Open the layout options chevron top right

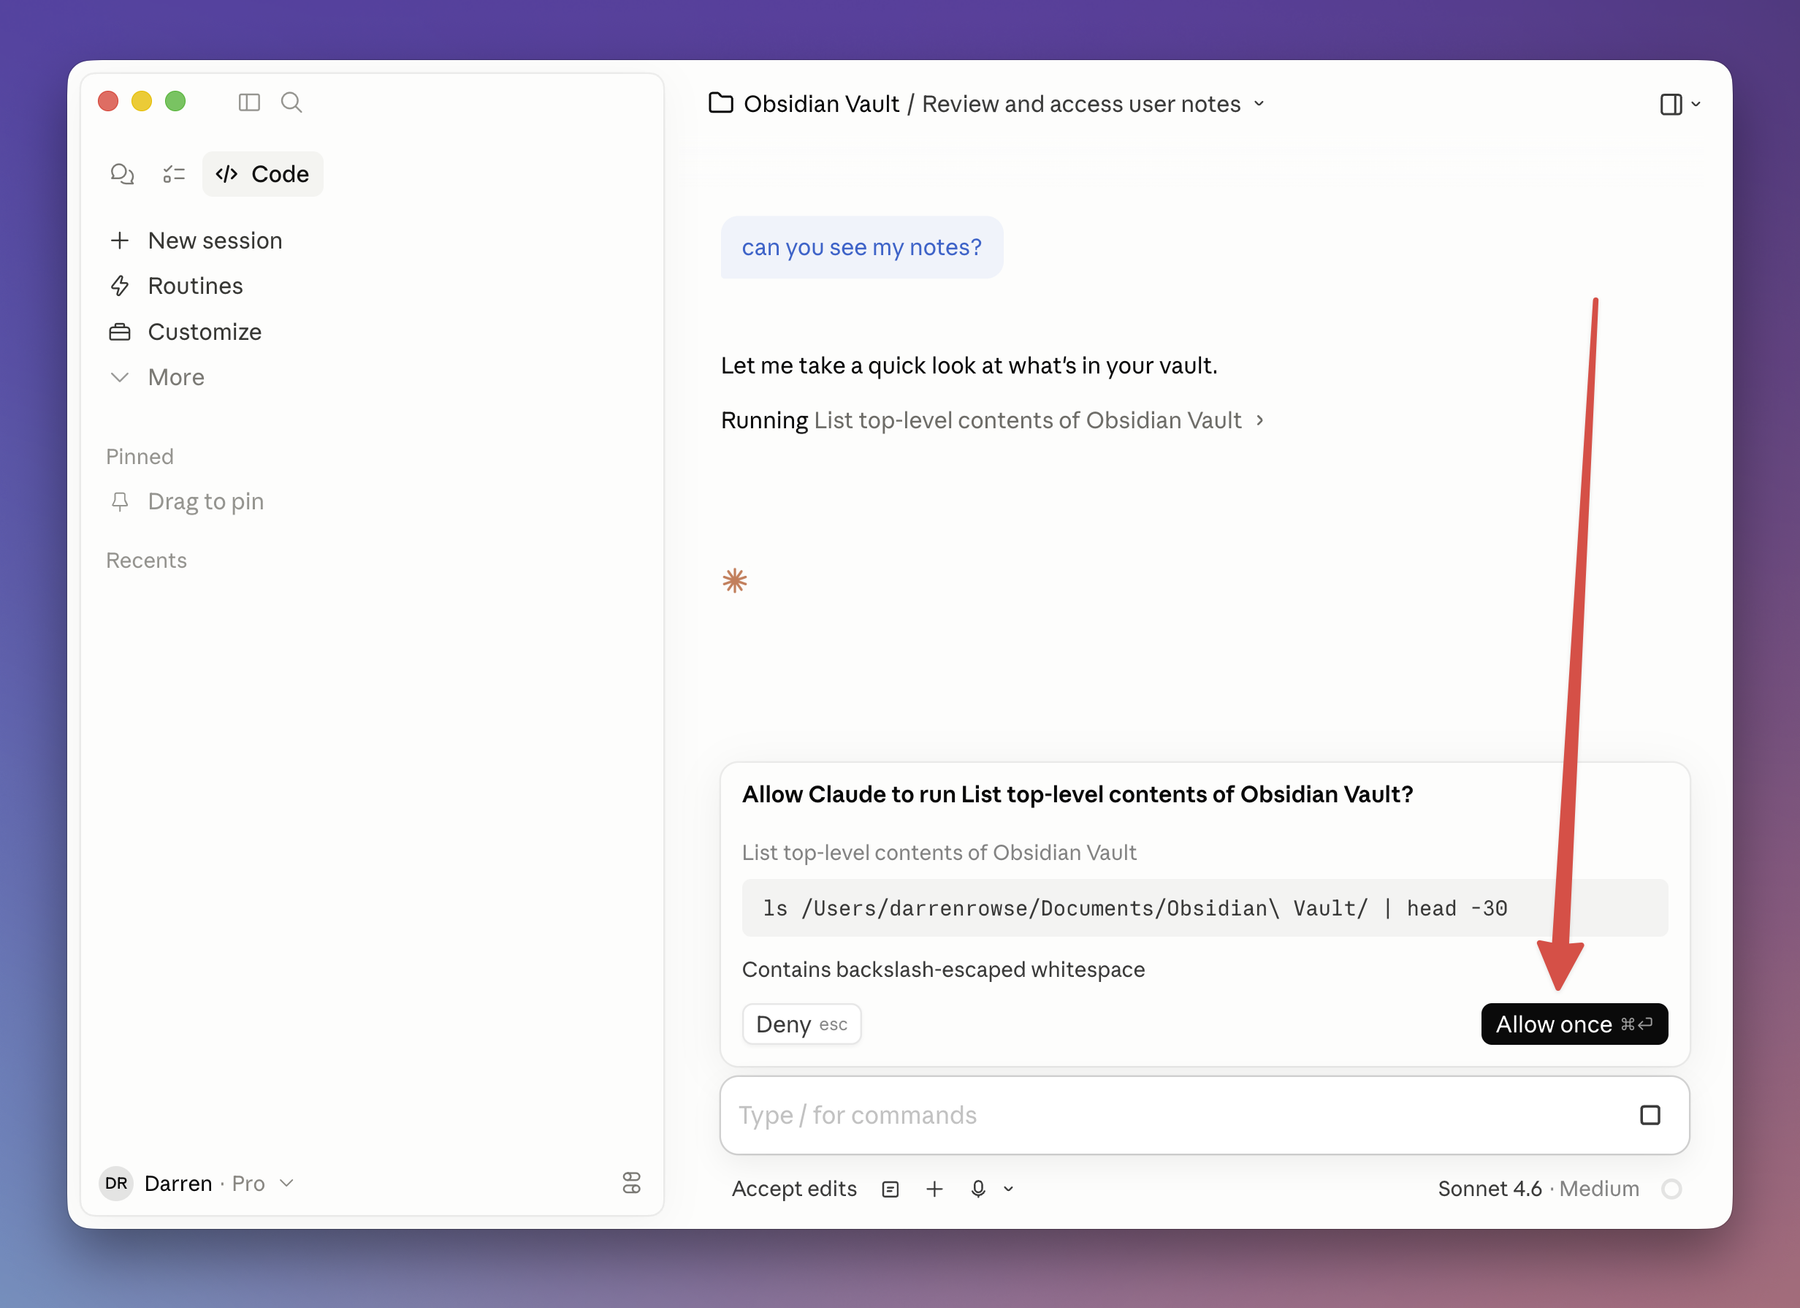[1696, 104]
